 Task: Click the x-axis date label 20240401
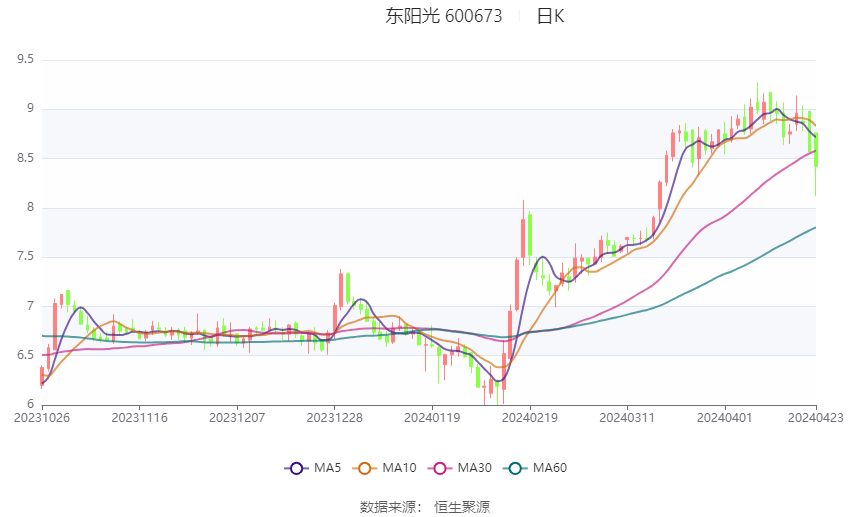(x=725, y=418)
